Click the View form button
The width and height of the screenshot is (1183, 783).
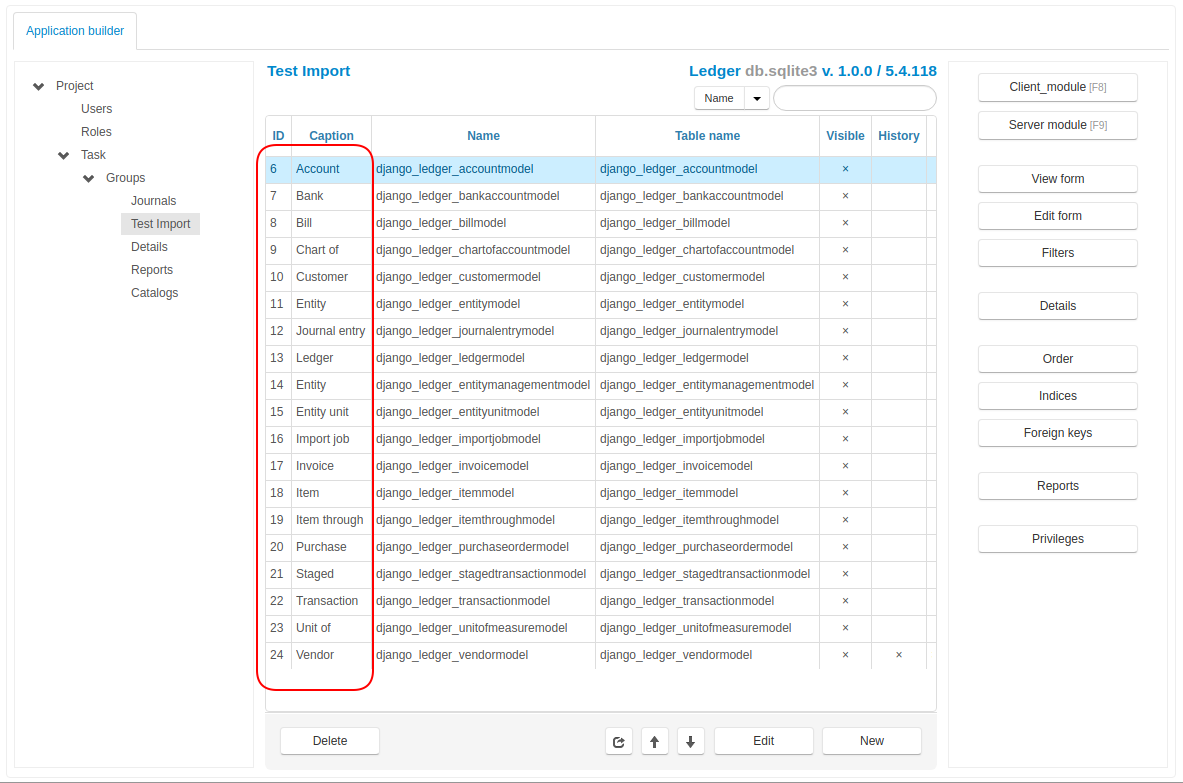click(1058, 179)
